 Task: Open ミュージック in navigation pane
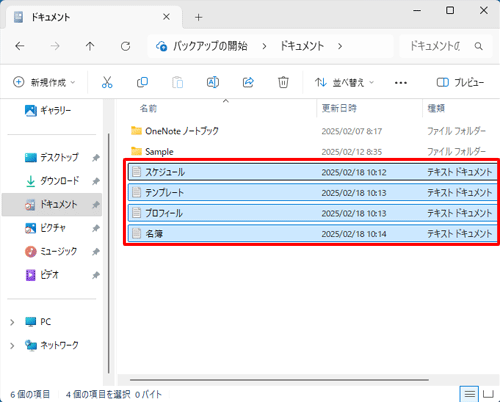tap(51, 251)
